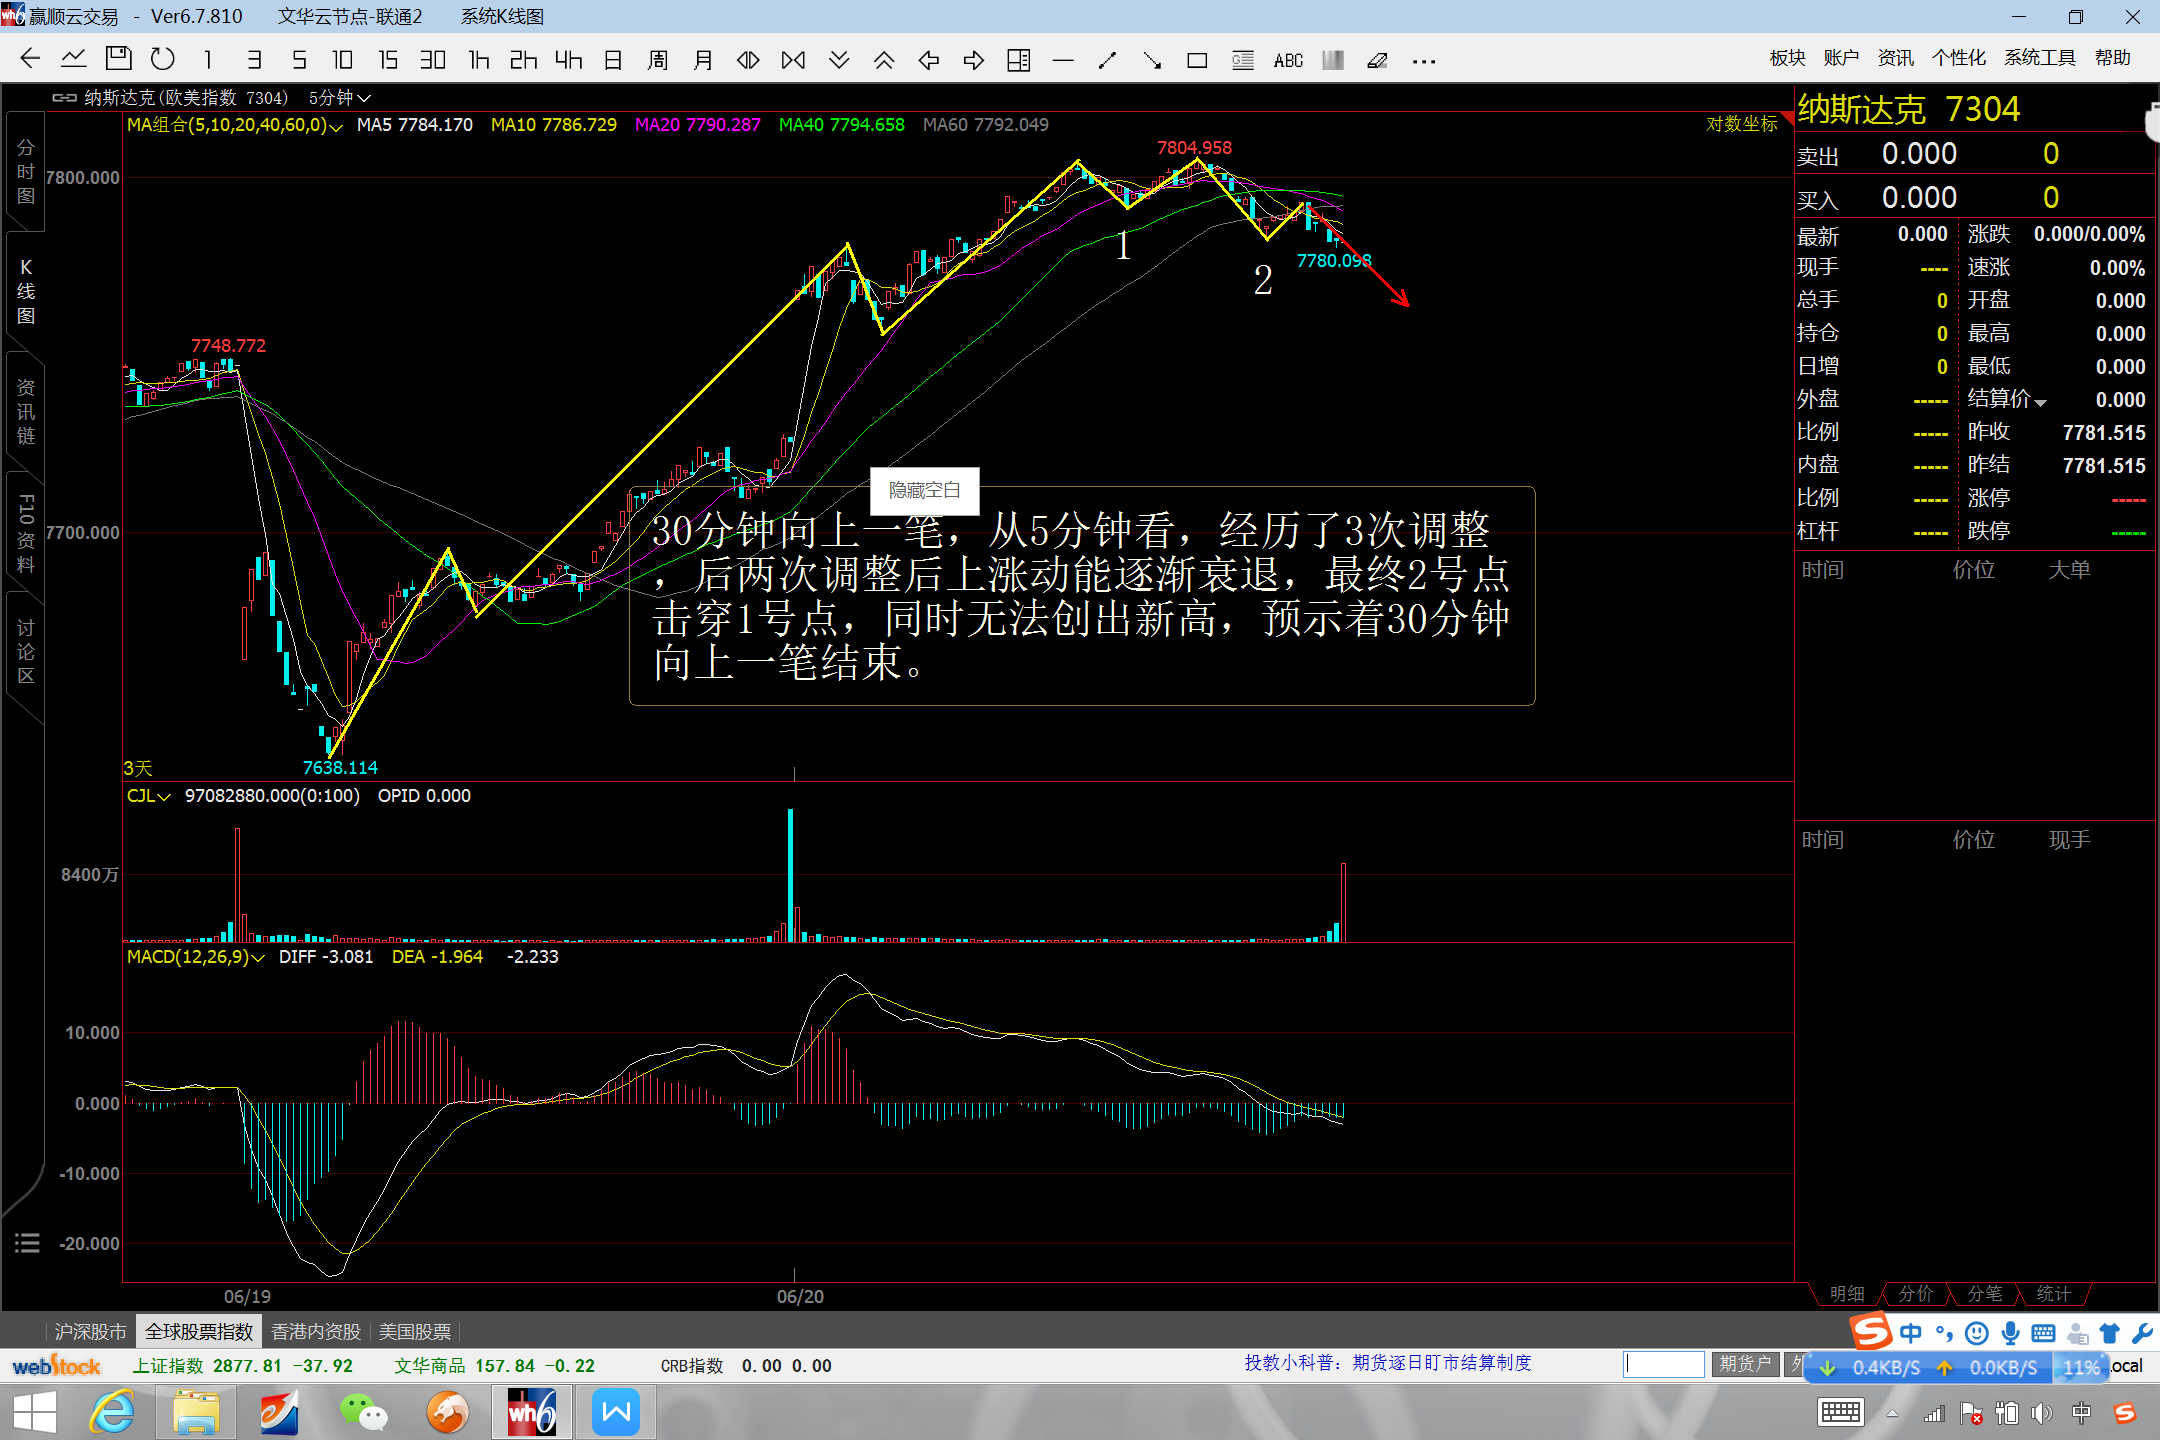The image size is (2160, 1440).
Task: Switch to 1-minute period
Action: pos(208,60)
